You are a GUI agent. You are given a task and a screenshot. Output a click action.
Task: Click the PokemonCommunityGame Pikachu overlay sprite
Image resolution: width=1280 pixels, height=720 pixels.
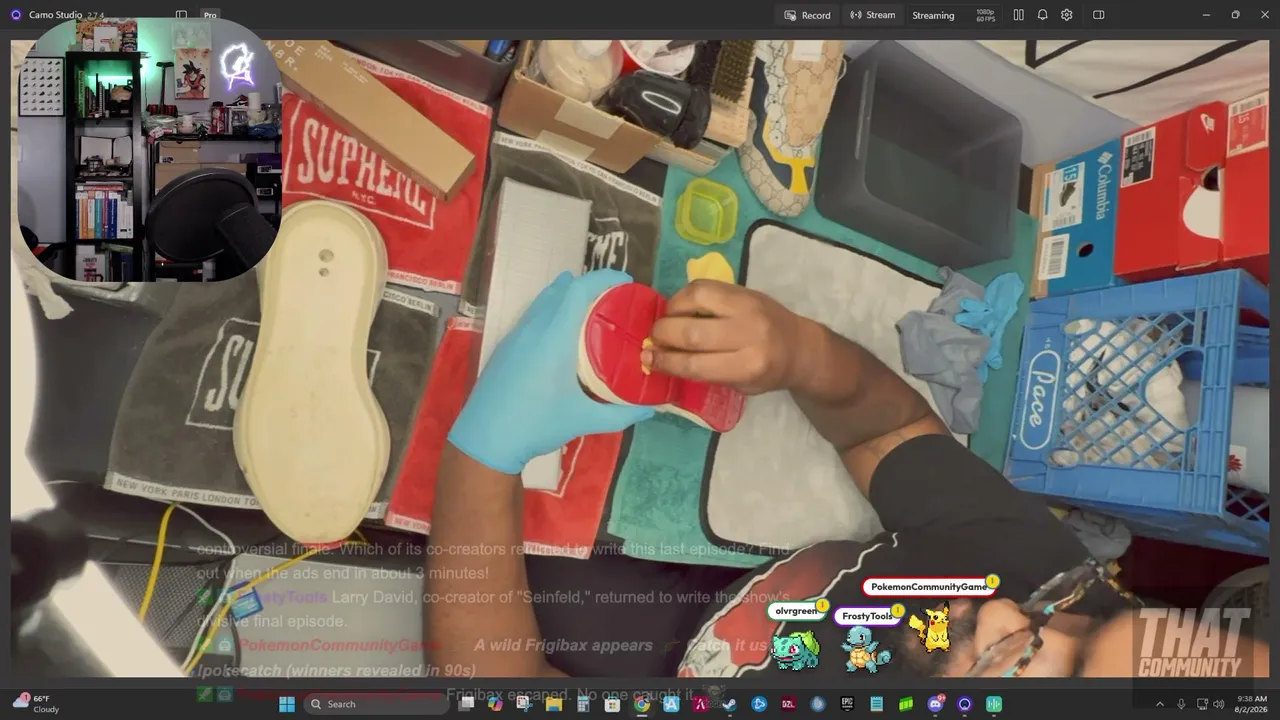pyautogui.click(x=930, y=627)
